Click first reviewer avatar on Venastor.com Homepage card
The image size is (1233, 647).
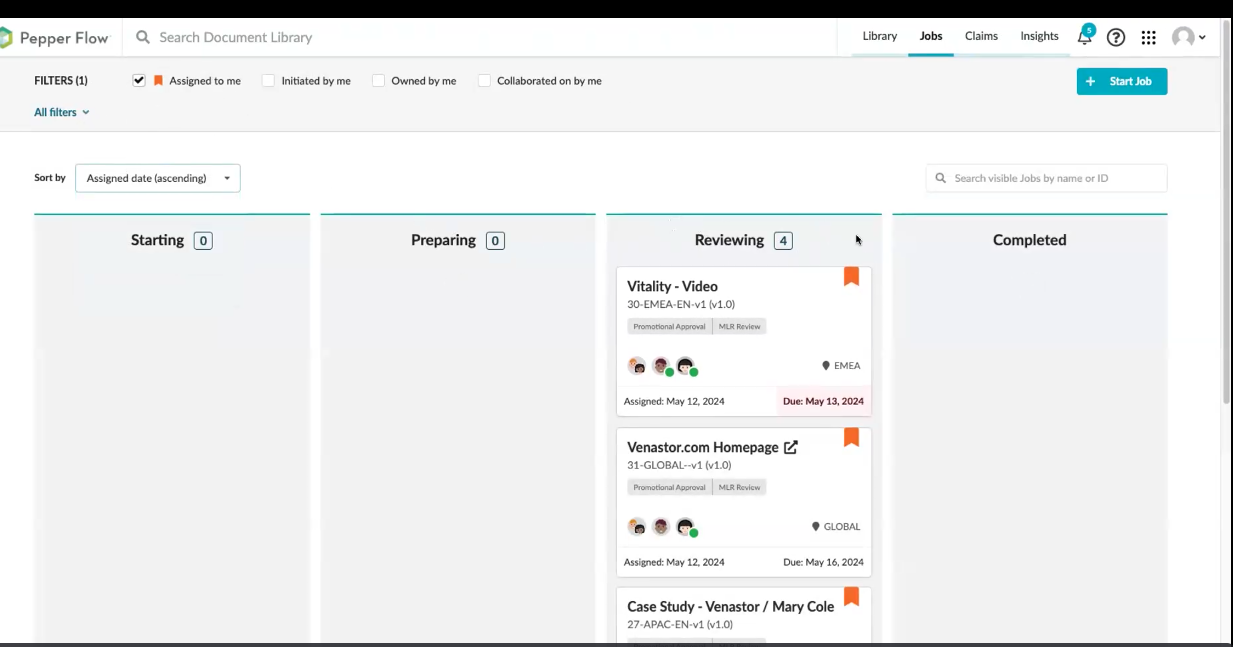coord(637,526)
